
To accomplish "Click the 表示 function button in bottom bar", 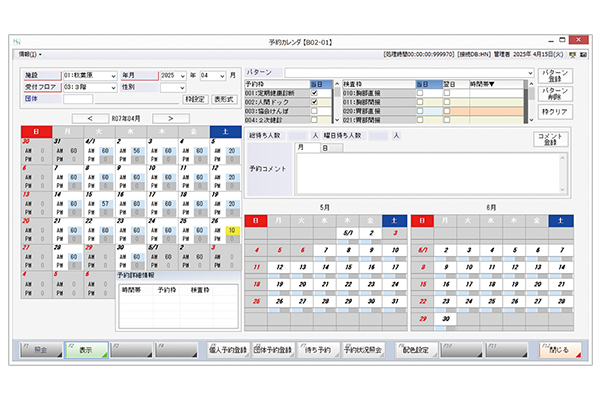I will pyautogui.click(x=87, y=351).
